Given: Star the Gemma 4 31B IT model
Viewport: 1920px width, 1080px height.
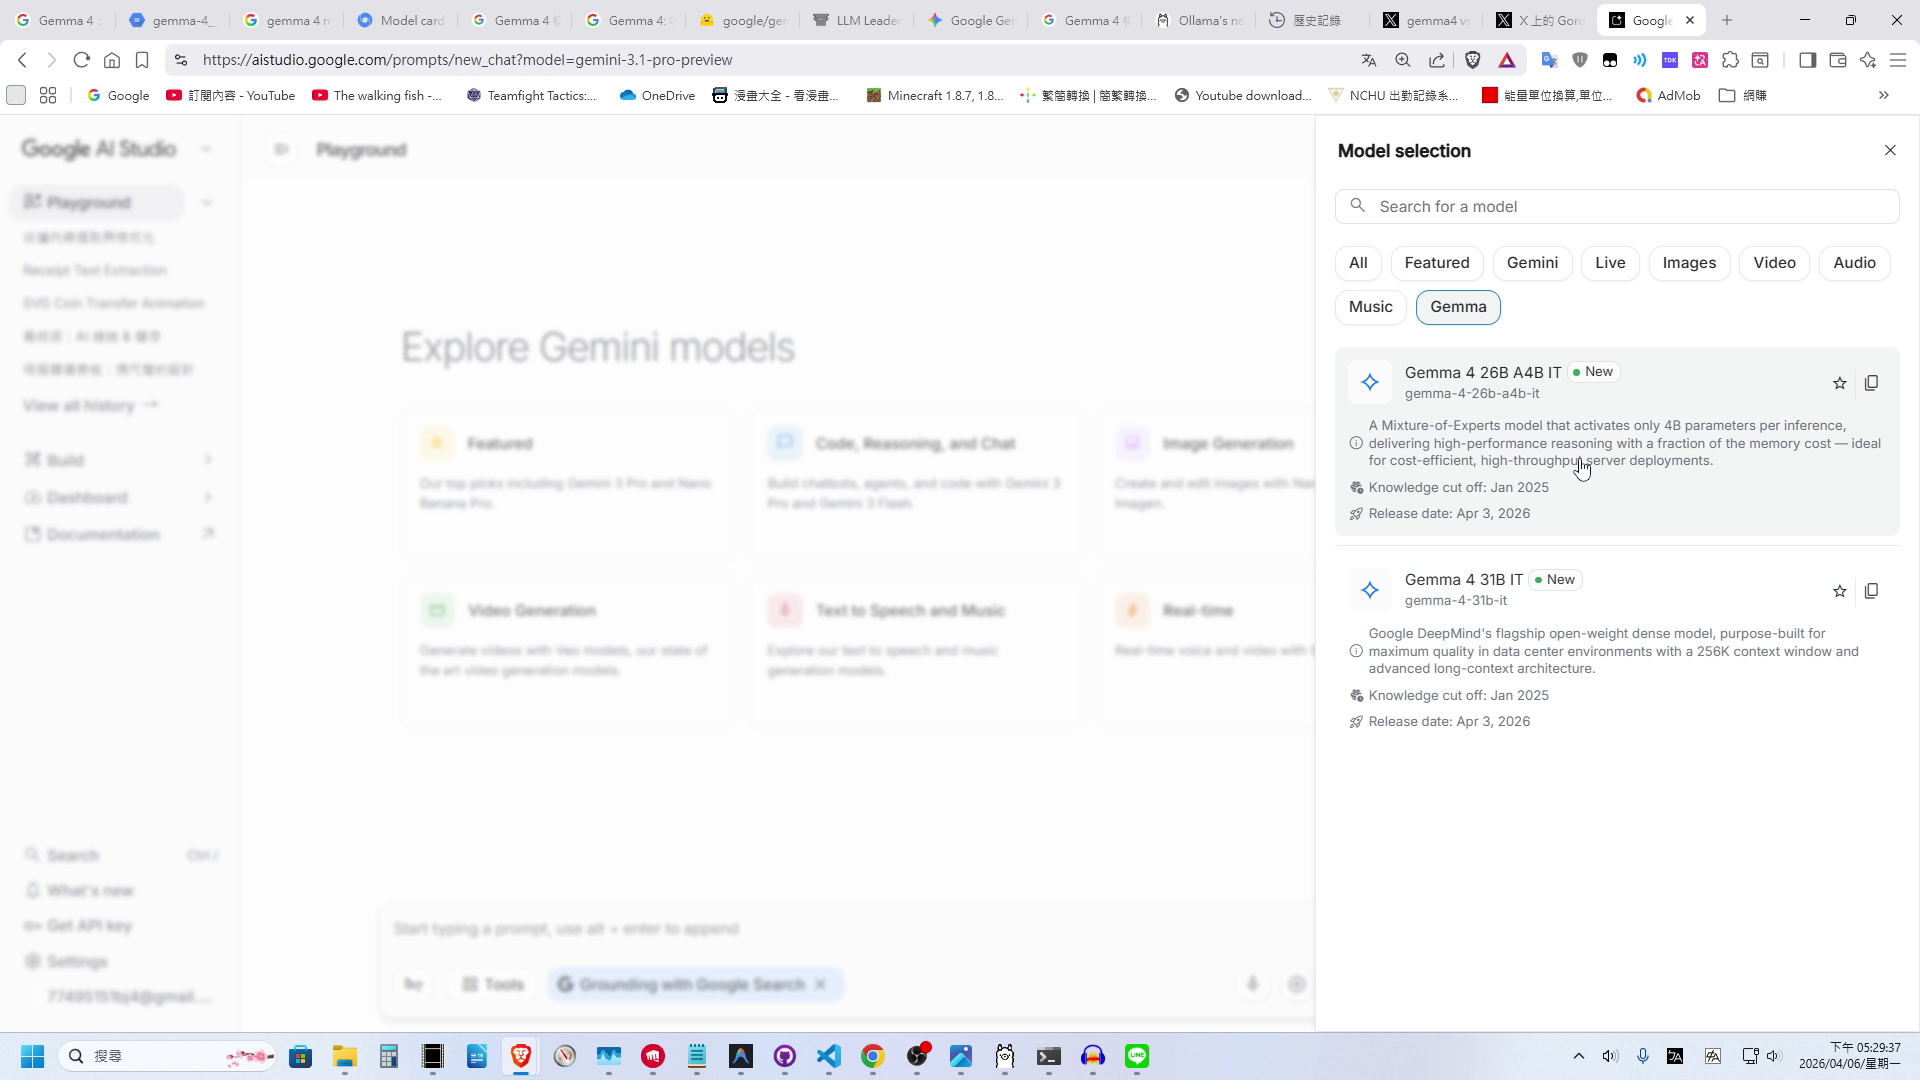Looking at the screenshot, I should tap(1839, 591).
